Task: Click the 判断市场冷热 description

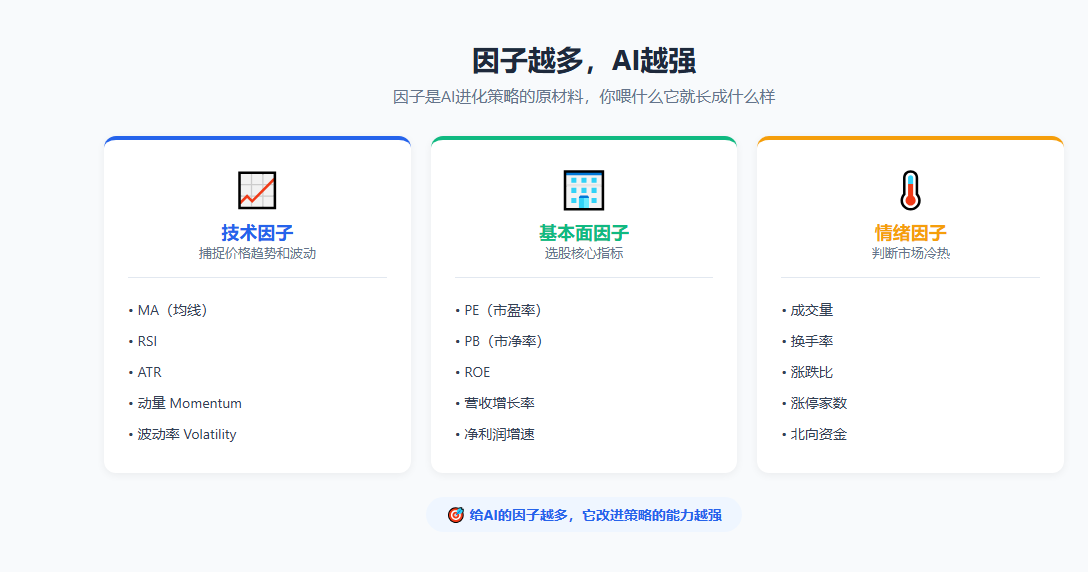Action: [910, 253]
